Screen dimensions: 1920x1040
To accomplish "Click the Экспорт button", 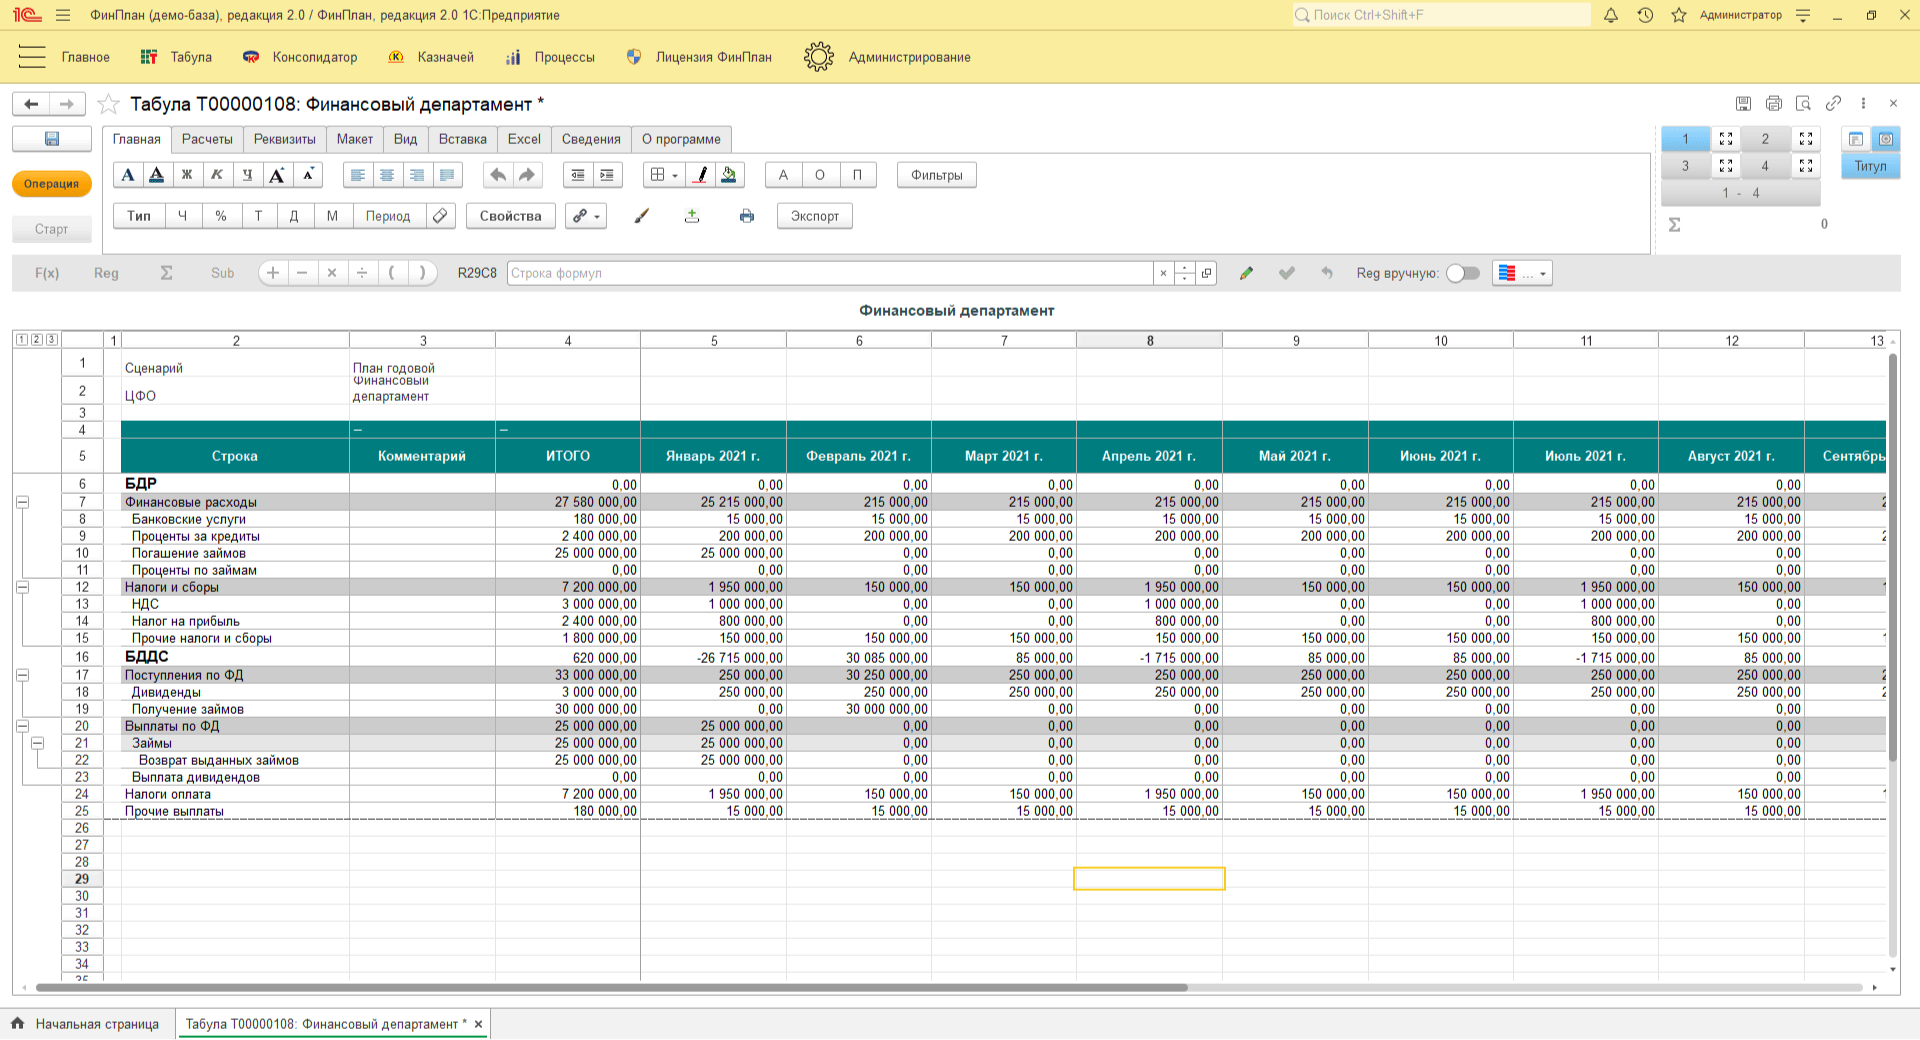I will (x=814, y=216).
